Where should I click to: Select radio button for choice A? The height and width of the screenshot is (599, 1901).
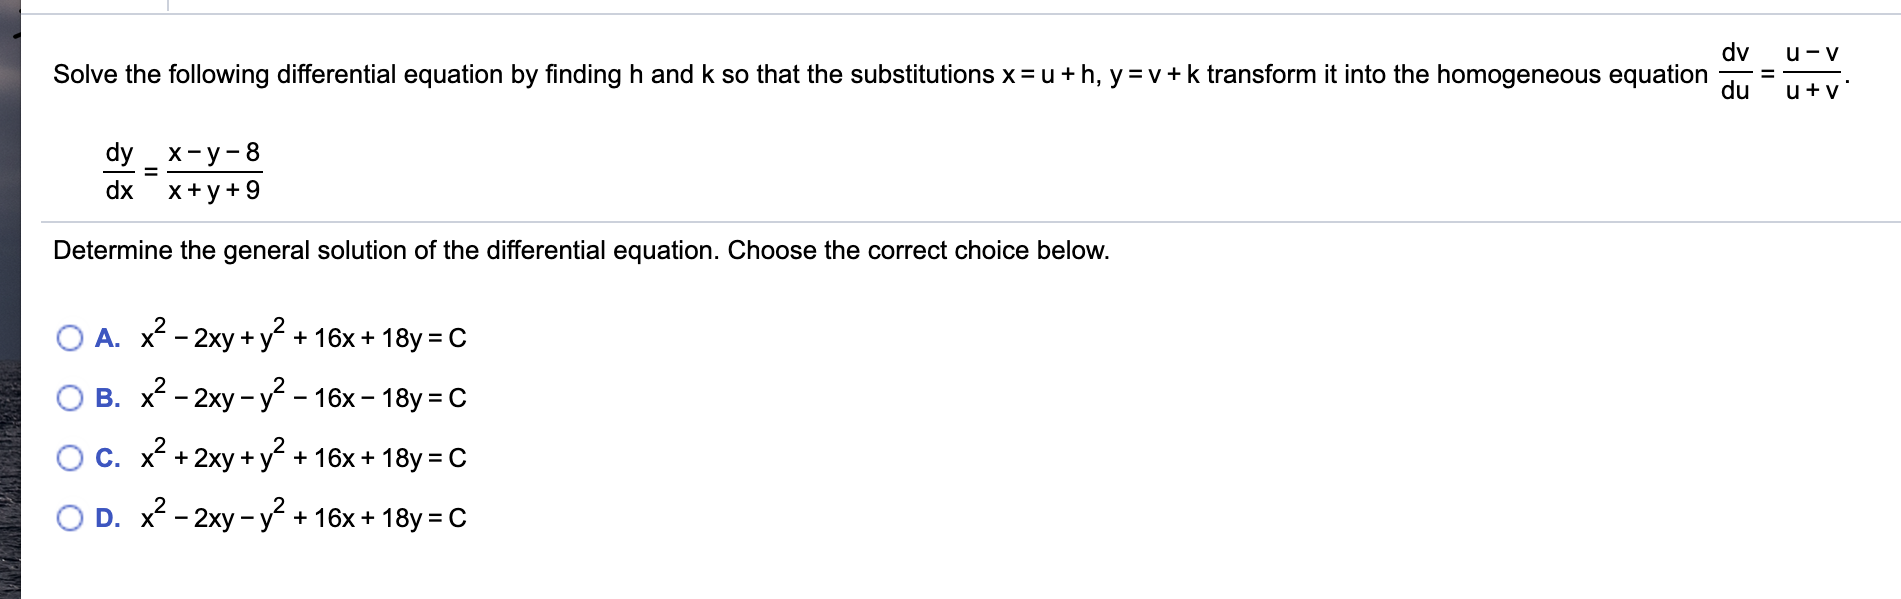(69, 339)
